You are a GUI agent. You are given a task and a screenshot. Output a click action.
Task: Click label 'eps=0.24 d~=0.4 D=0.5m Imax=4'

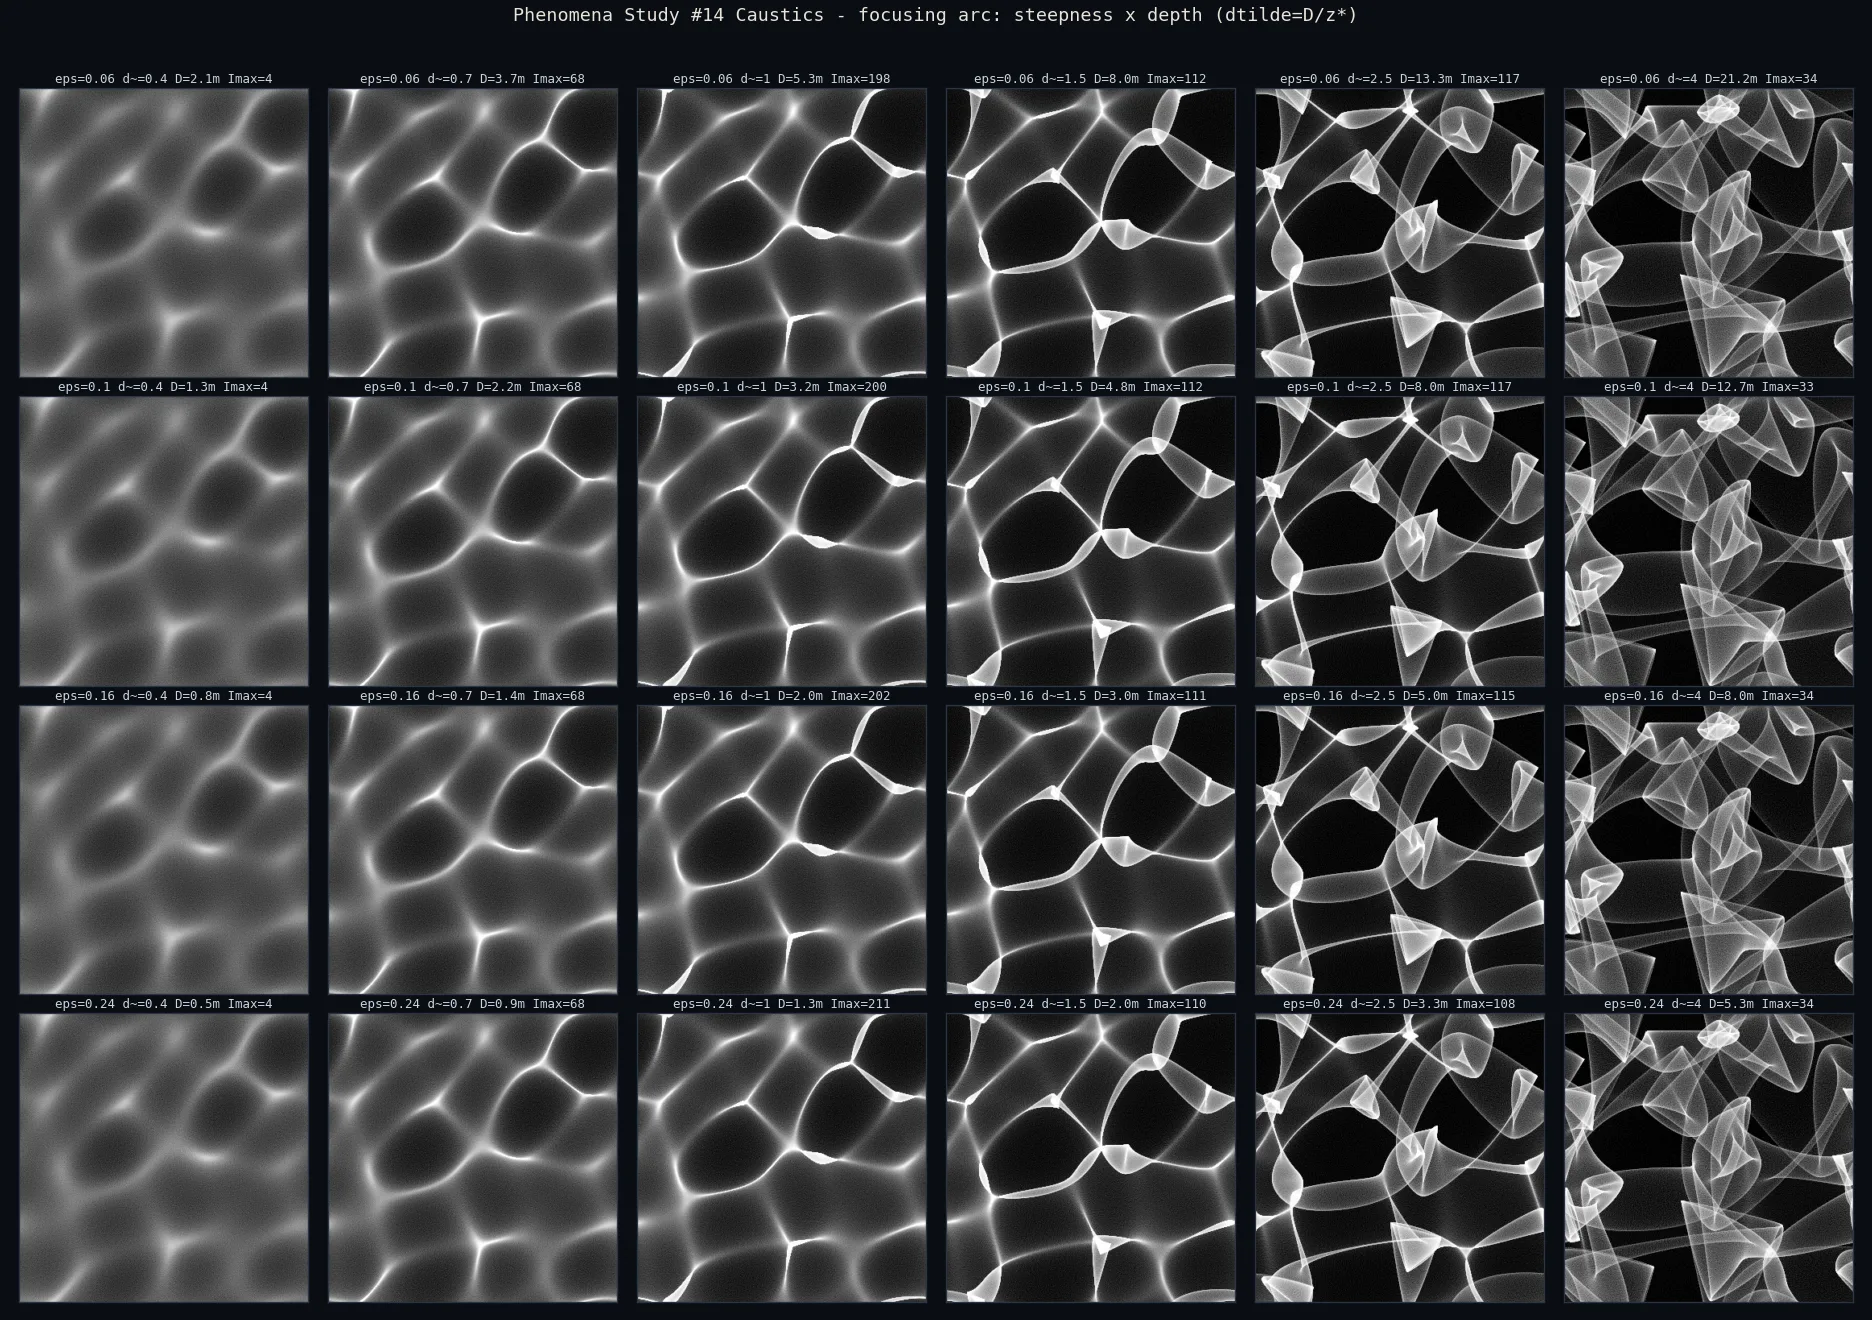[x=164, y=1004]
